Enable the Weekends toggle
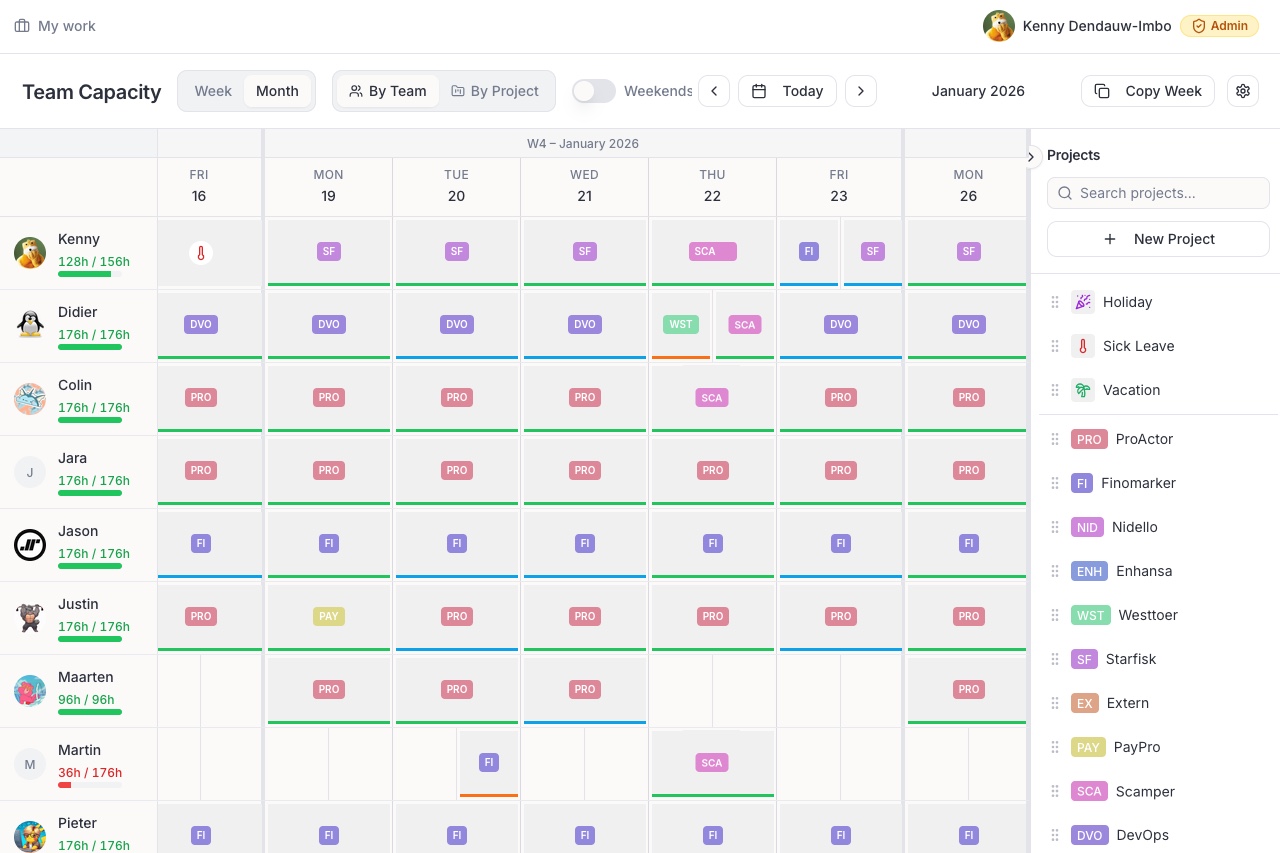 594,91
